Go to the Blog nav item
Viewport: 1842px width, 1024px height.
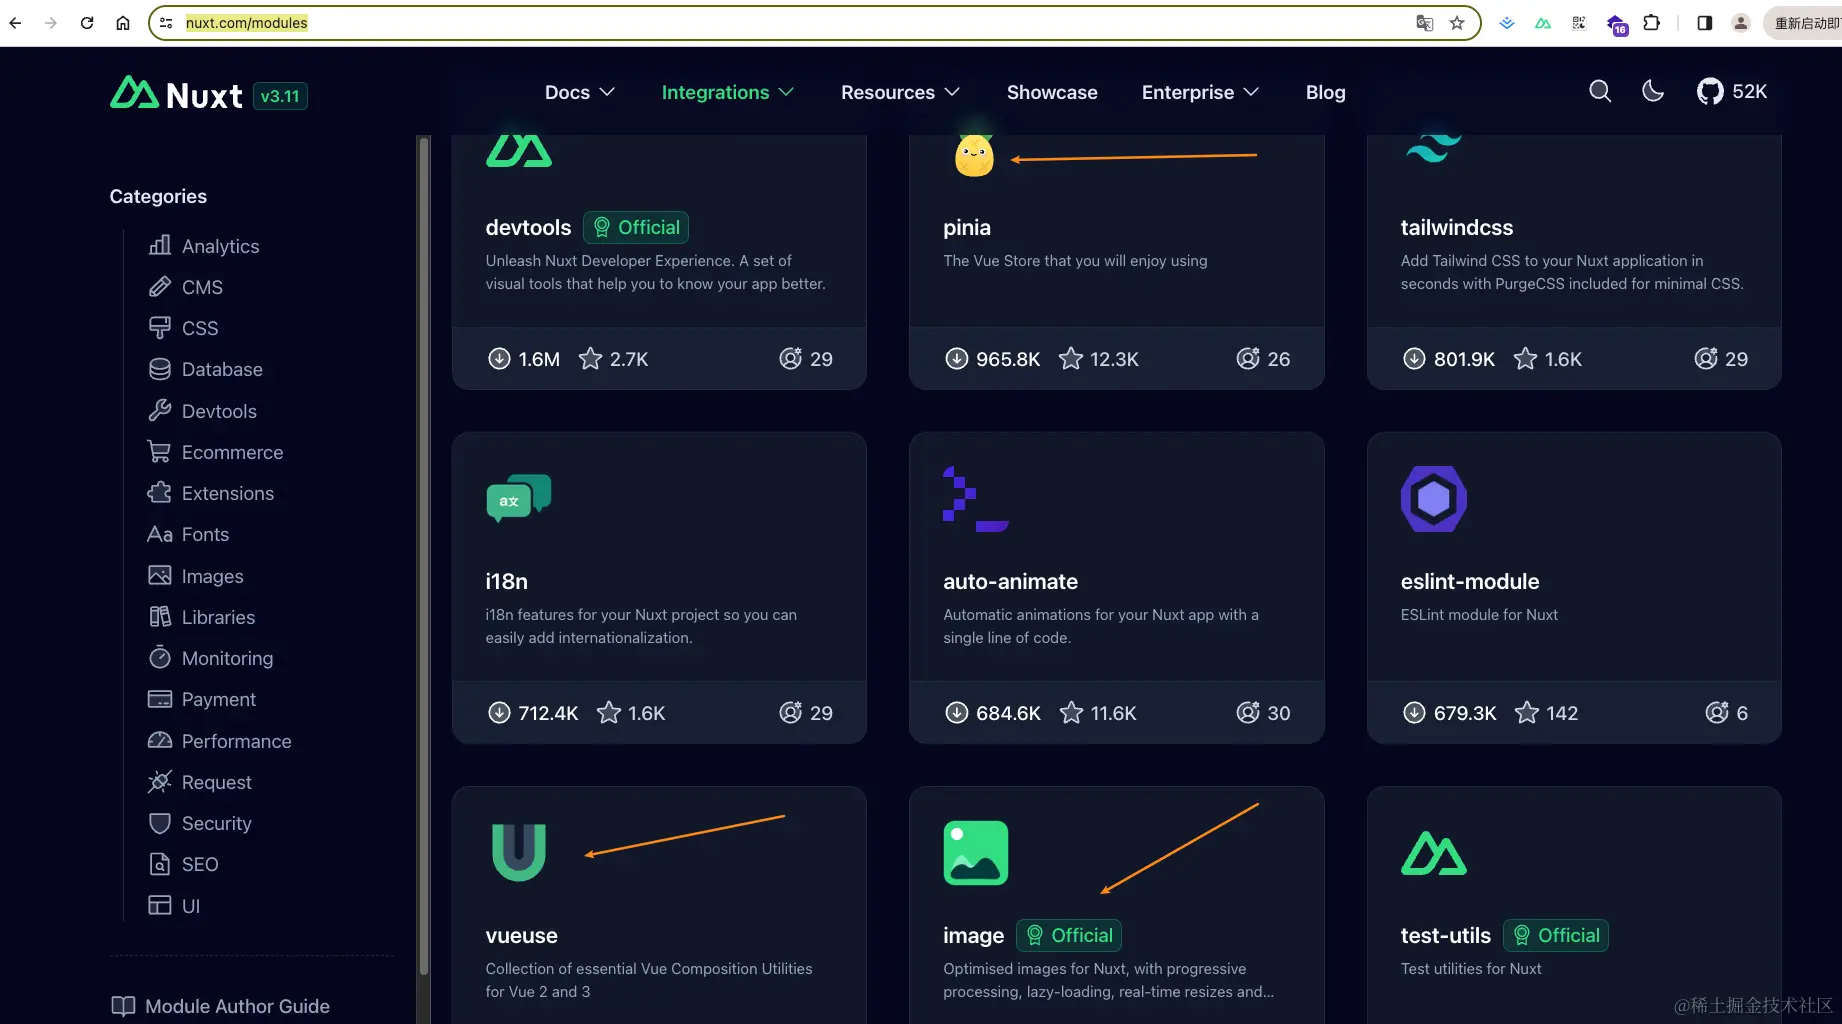[1325, 92]
